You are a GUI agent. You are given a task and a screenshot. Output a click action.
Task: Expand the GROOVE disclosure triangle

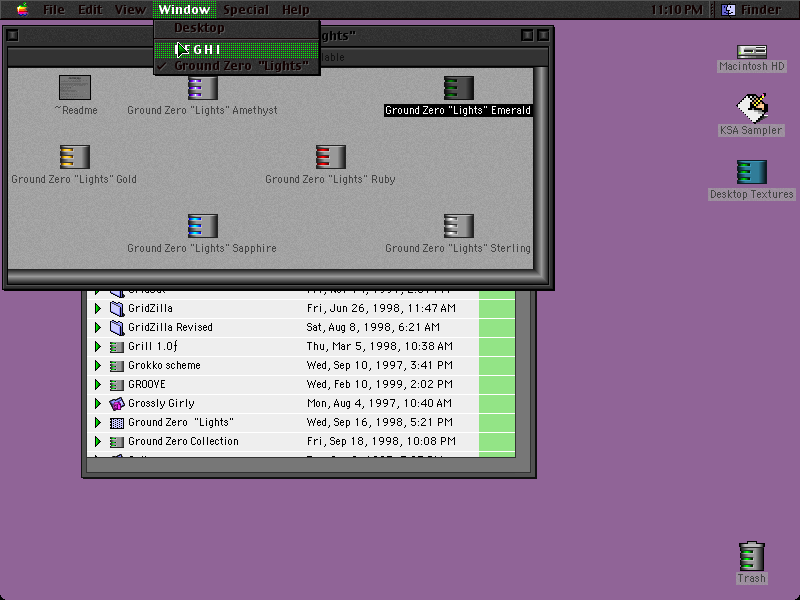coord(97,384)
